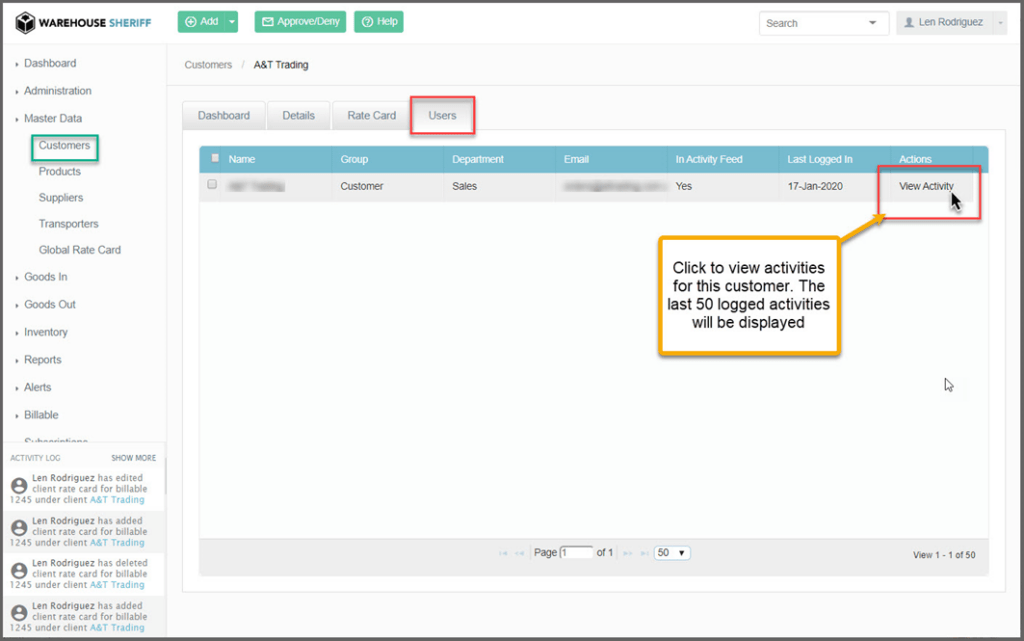Select the header checkbox in the users table

point(215,159)
